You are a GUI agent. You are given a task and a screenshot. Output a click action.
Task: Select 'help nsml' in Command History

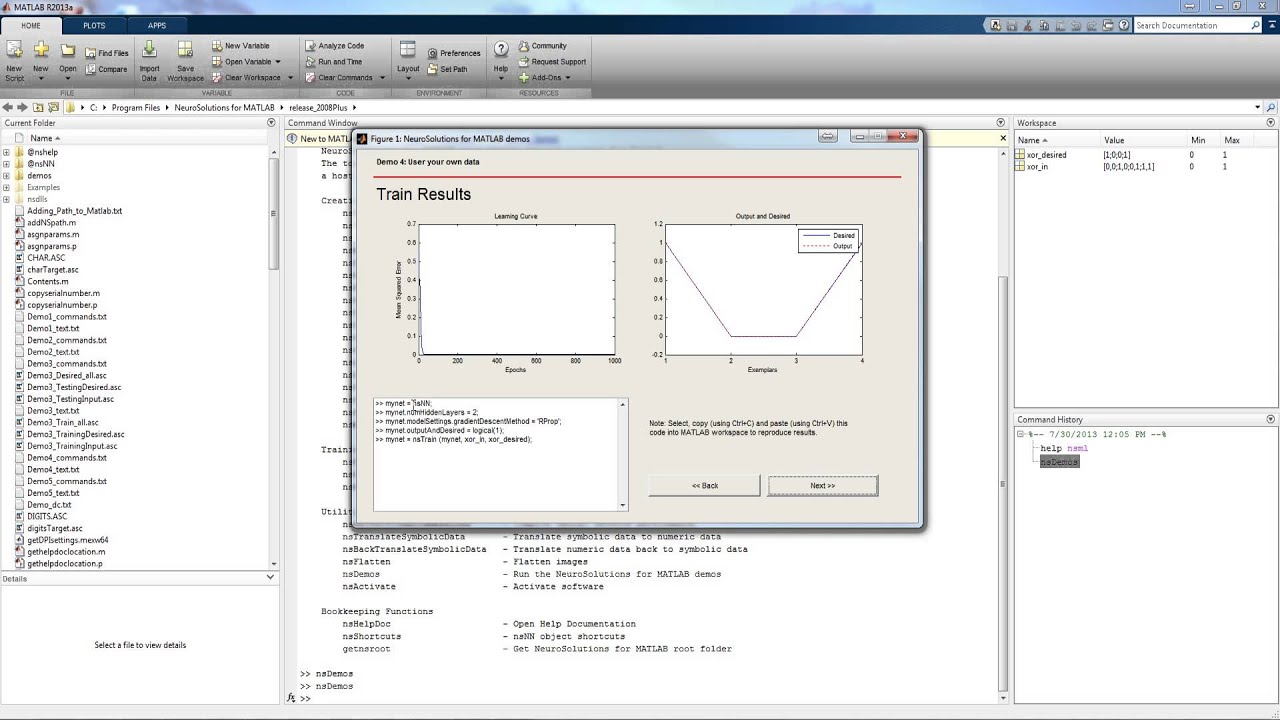pyautogui.click(x=1064, y=448)
